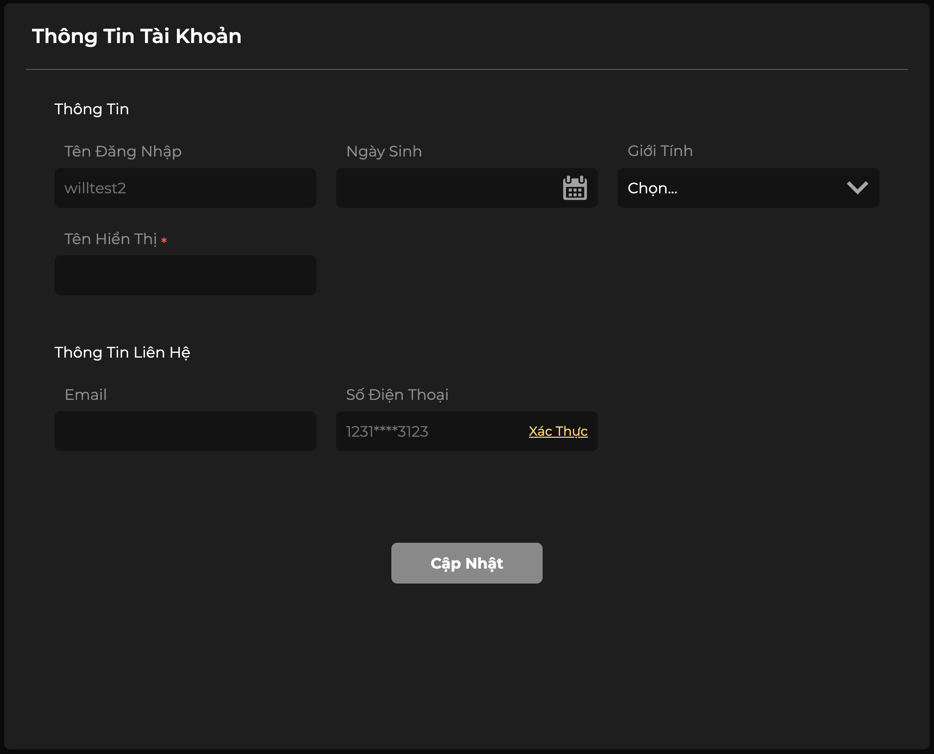This screenshot has width=934, height=754.
Task: Click the Tên Đăng Nhập label
Action: (123, 151)
